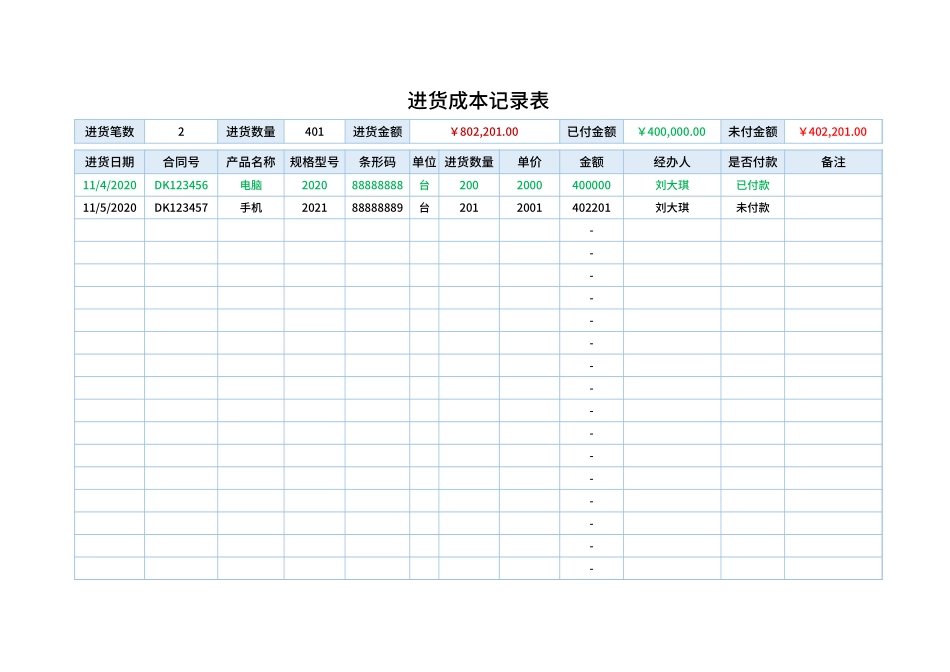This screenshot has width=950, height=672.
Task: Click the 进货金额 amount ¥802,201.00
Action: tap(482, 131)
